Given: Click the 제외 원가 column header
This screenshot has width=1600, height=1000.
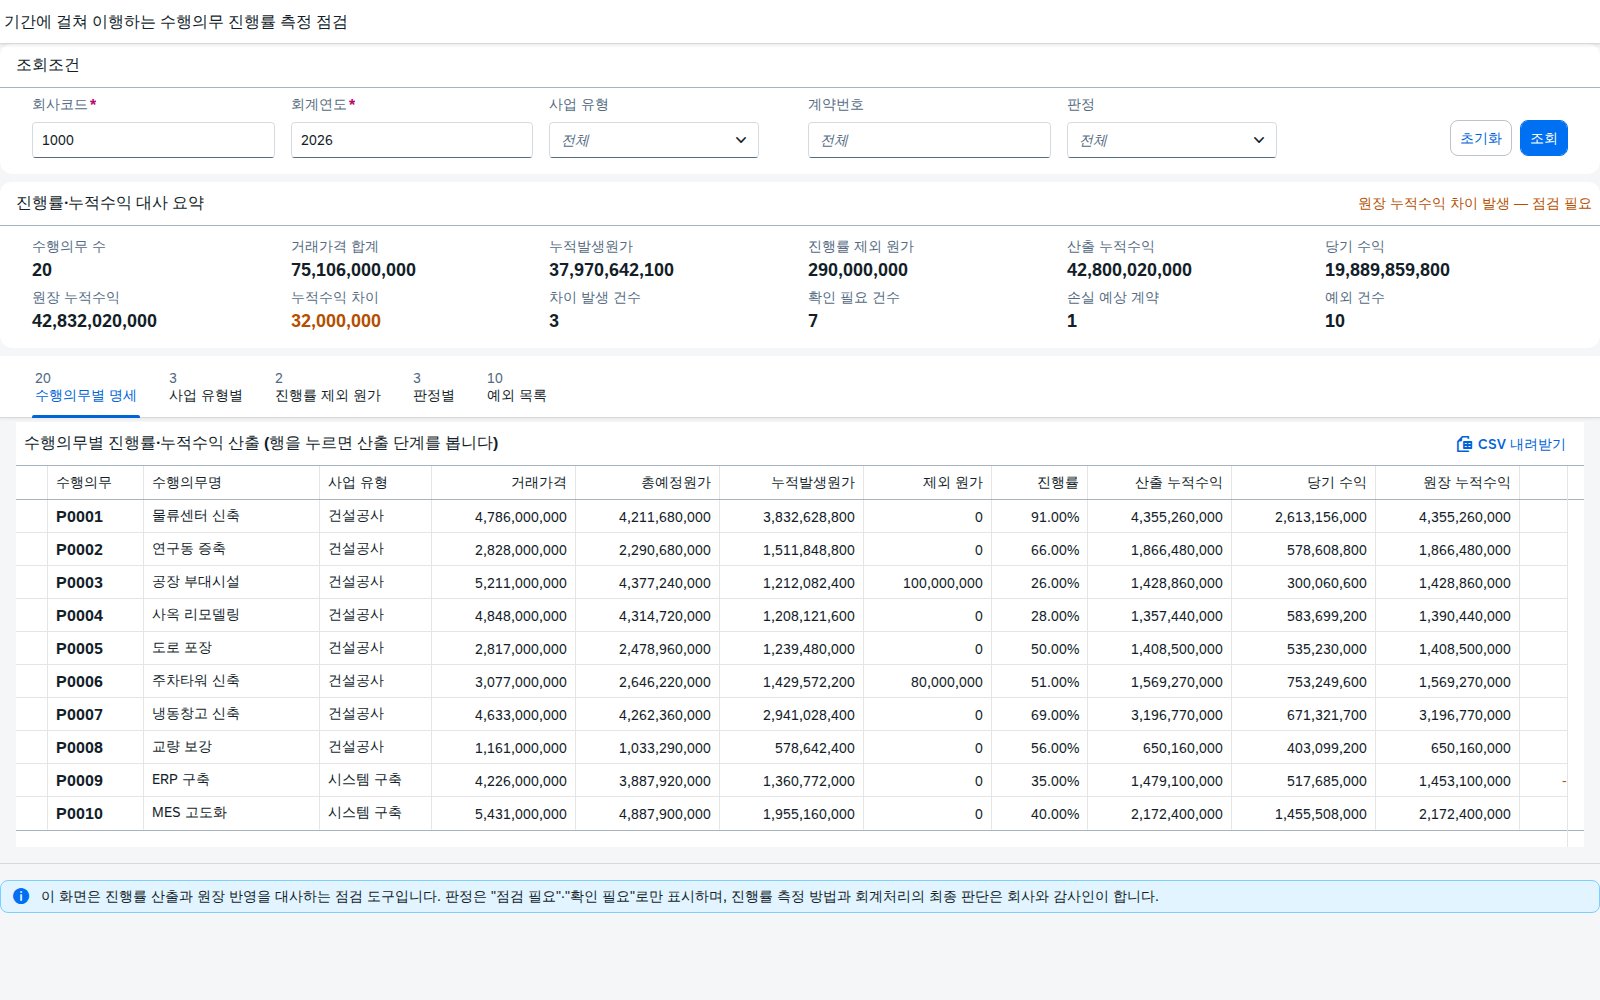Looking at the screenshot, I should click(x=928, y=482).
